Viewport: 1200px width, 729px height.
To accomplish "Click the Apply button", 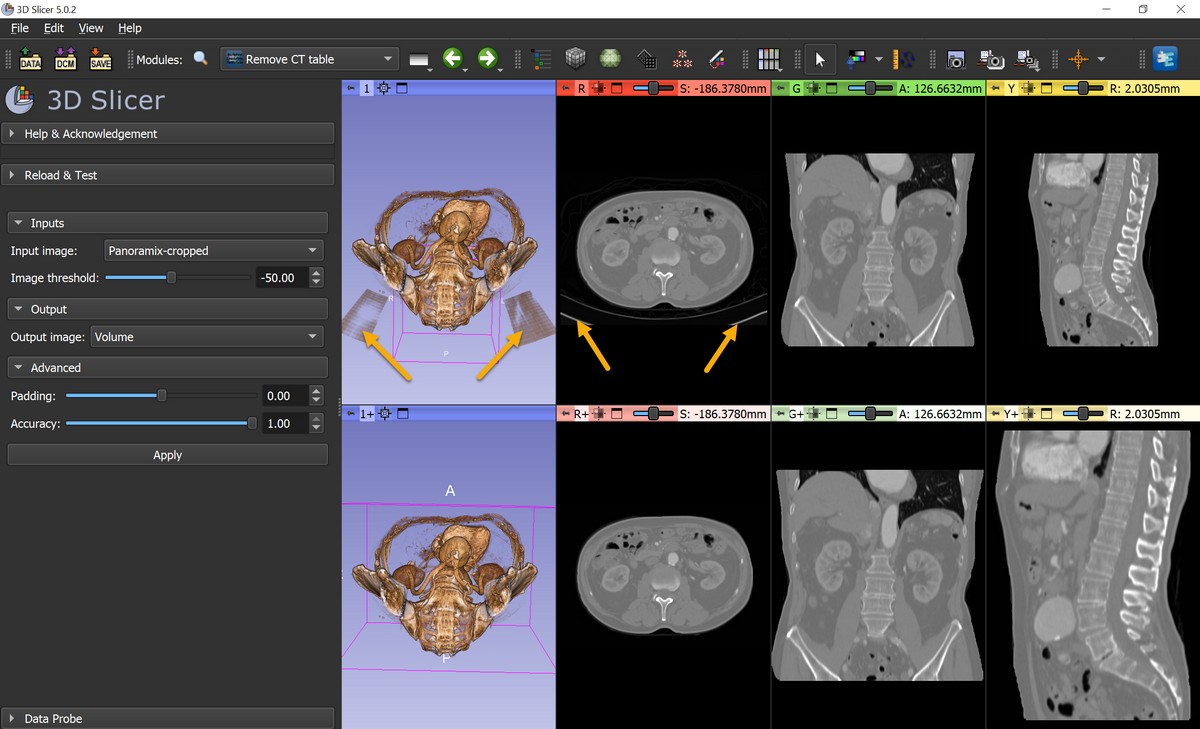I will tap(168, 455).
